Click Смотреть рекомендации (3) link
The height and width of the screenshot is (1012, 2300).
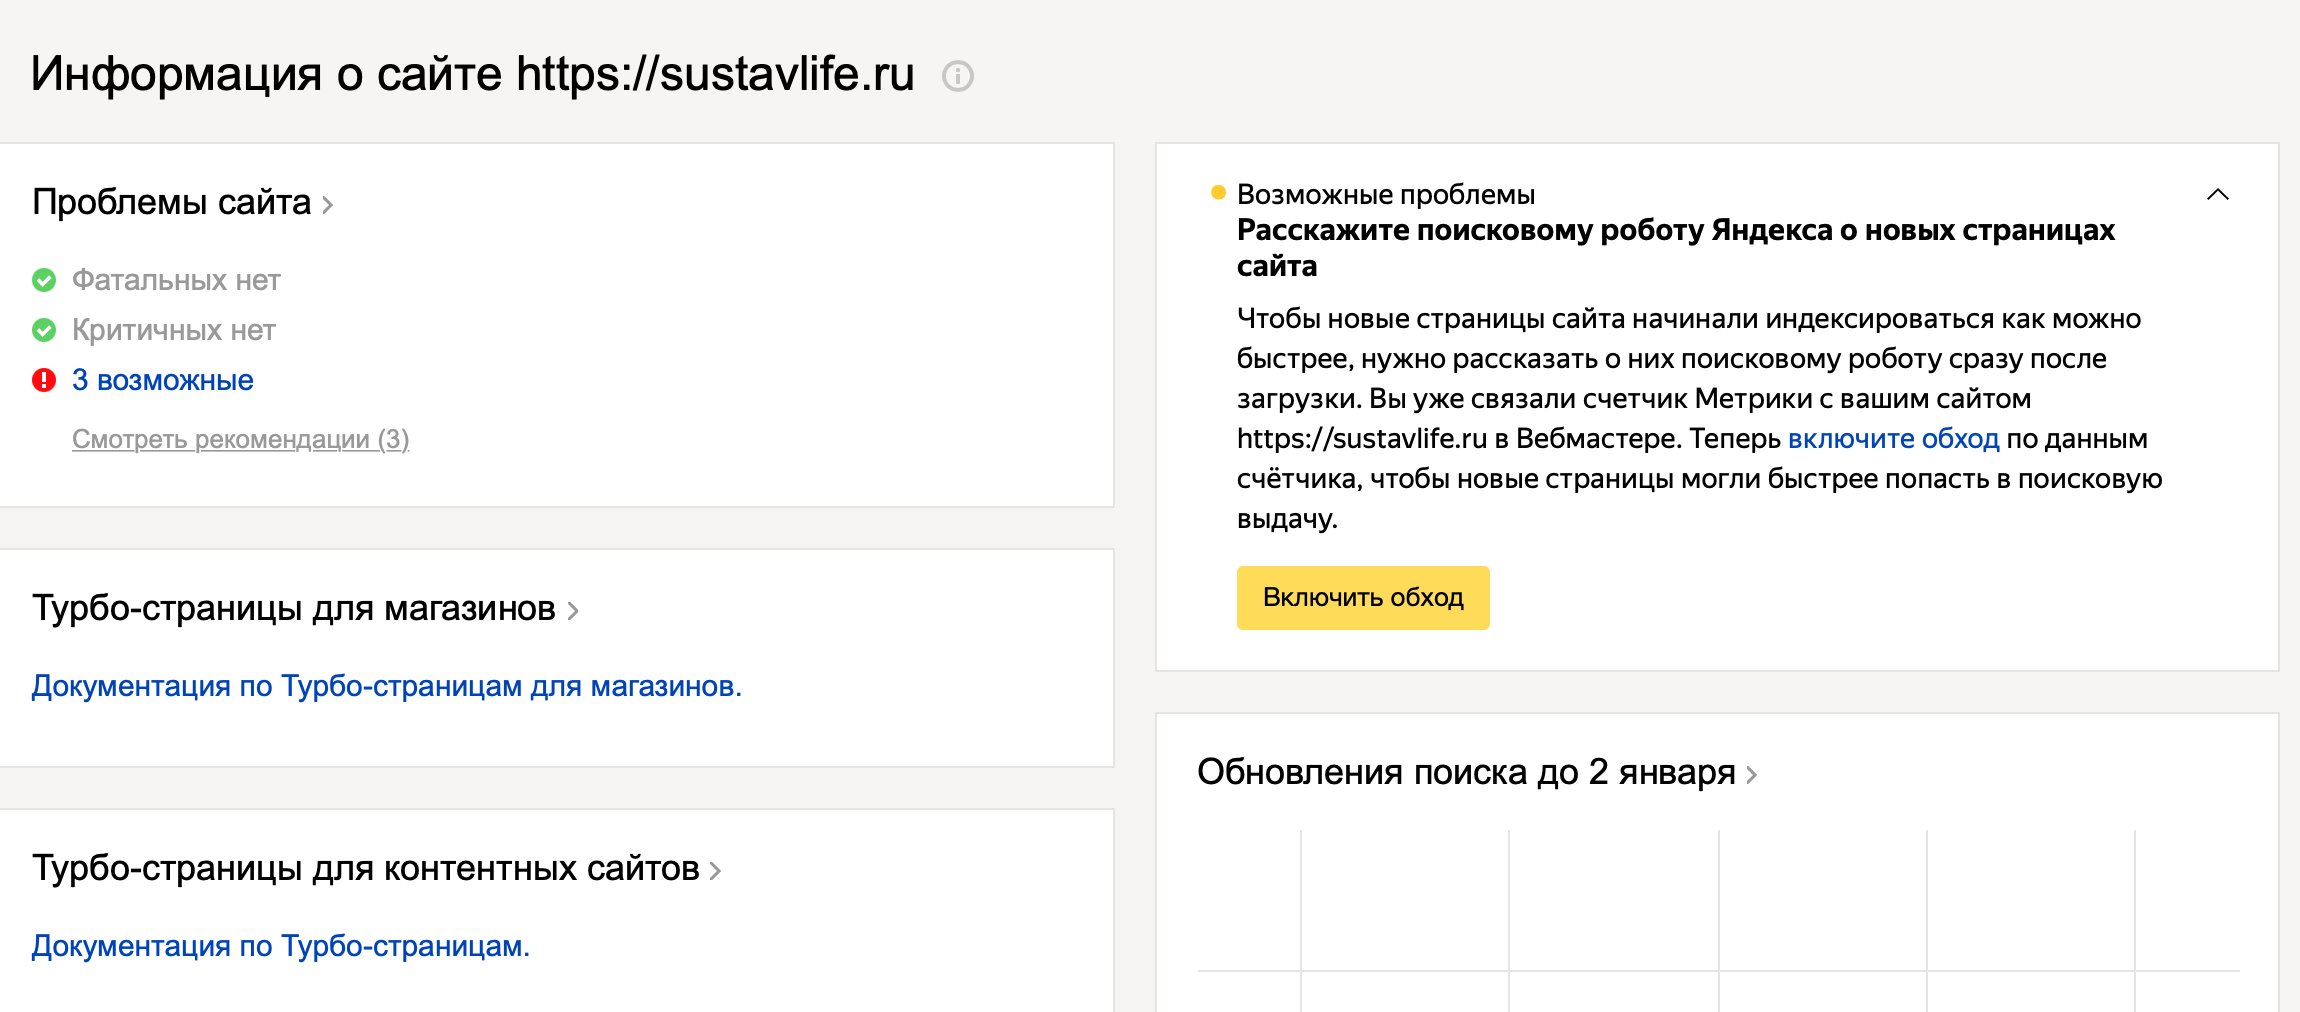240,439
